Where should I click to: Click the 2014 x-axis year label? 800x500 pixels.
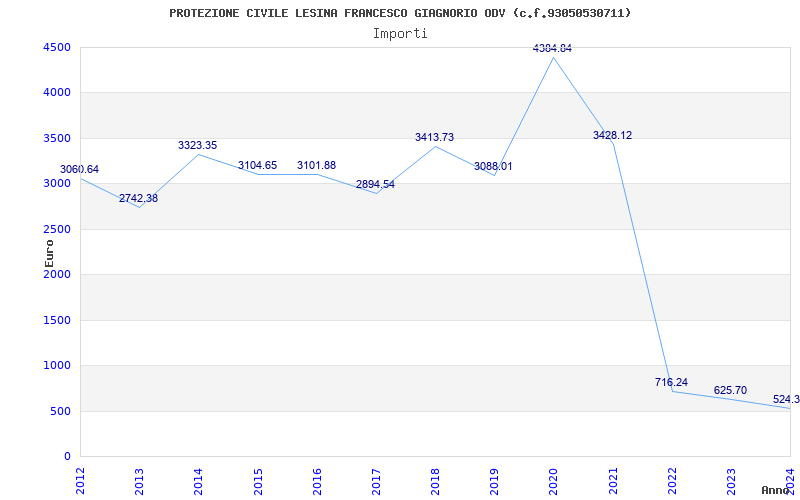(198, 481)
